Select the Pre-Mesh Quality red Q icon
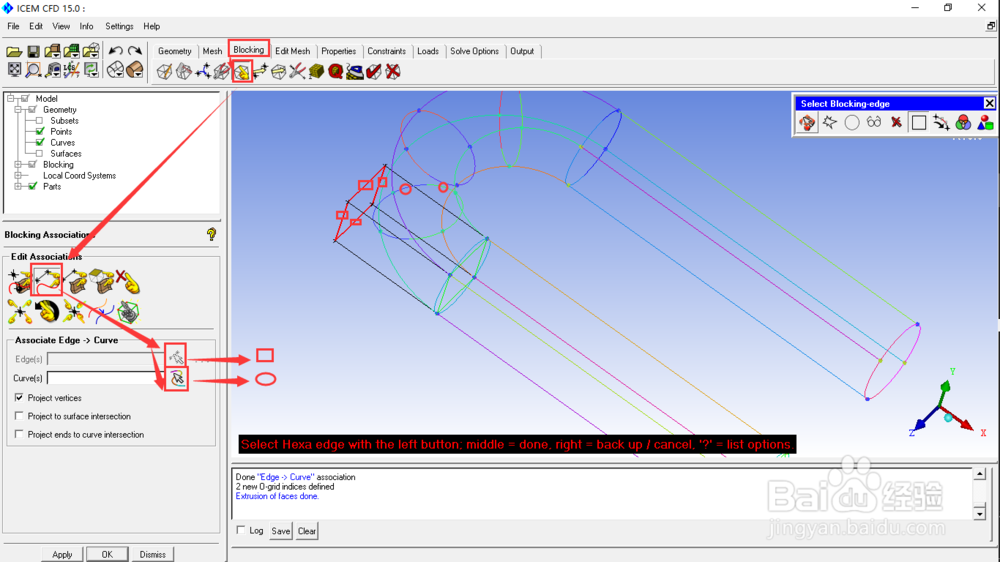The width and height of the screenshot is (1000, 562). point(335,71)
